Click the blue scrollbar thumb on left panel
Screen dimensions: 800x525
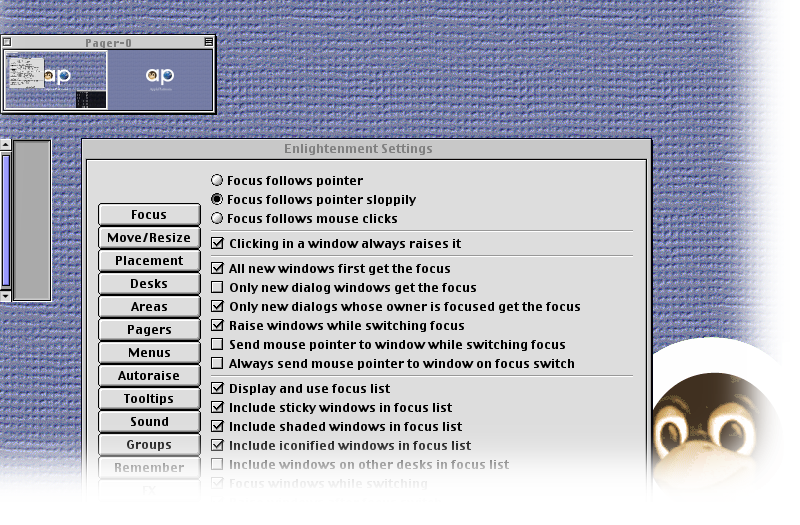pyautogui.click(x=6, y=220)
